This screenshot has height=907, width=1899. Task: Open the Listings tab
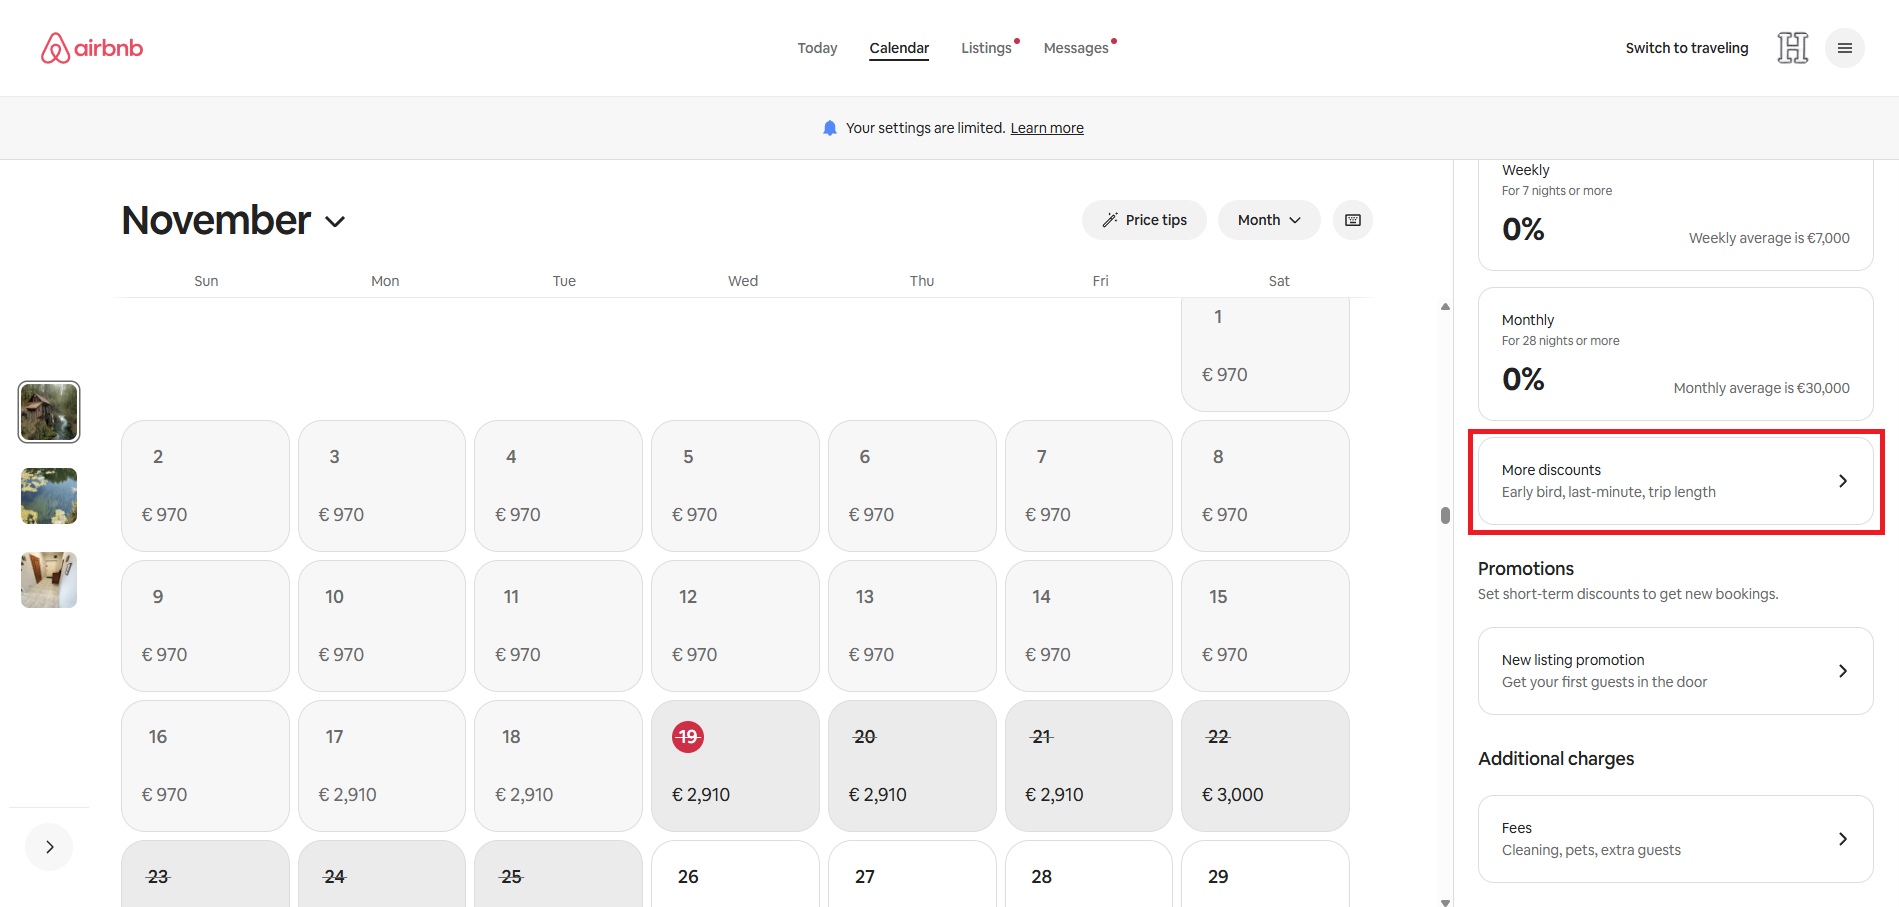point(987,48)
